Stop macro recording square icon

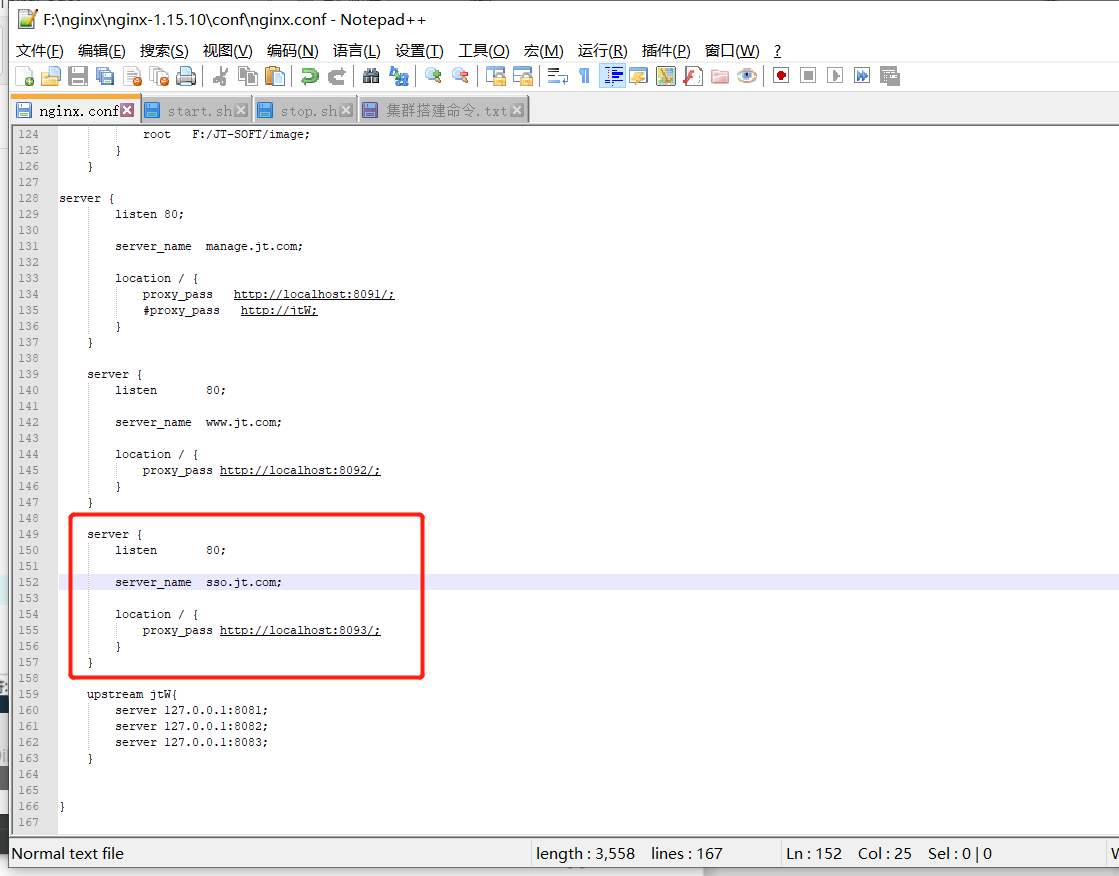pos(808,76)
